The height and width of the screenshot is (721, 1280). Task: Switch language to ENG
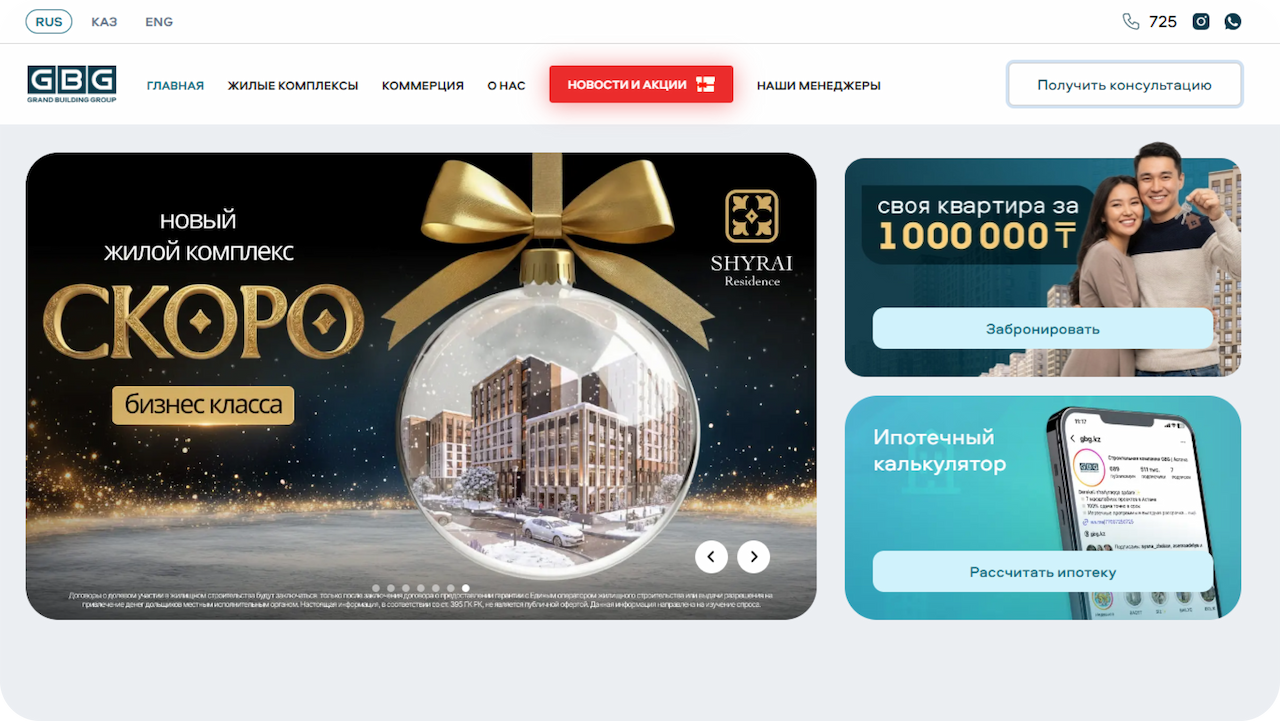[x=159, y=22]
